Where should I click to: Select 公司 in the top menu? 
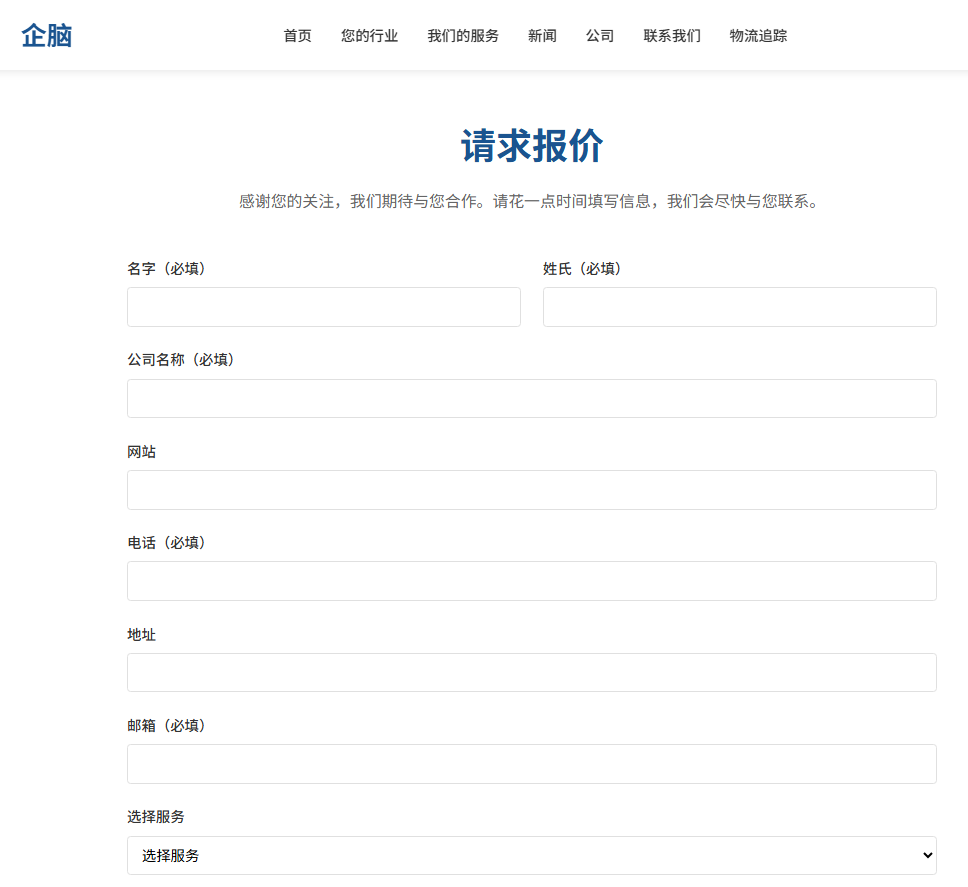[x=600, y=36]
